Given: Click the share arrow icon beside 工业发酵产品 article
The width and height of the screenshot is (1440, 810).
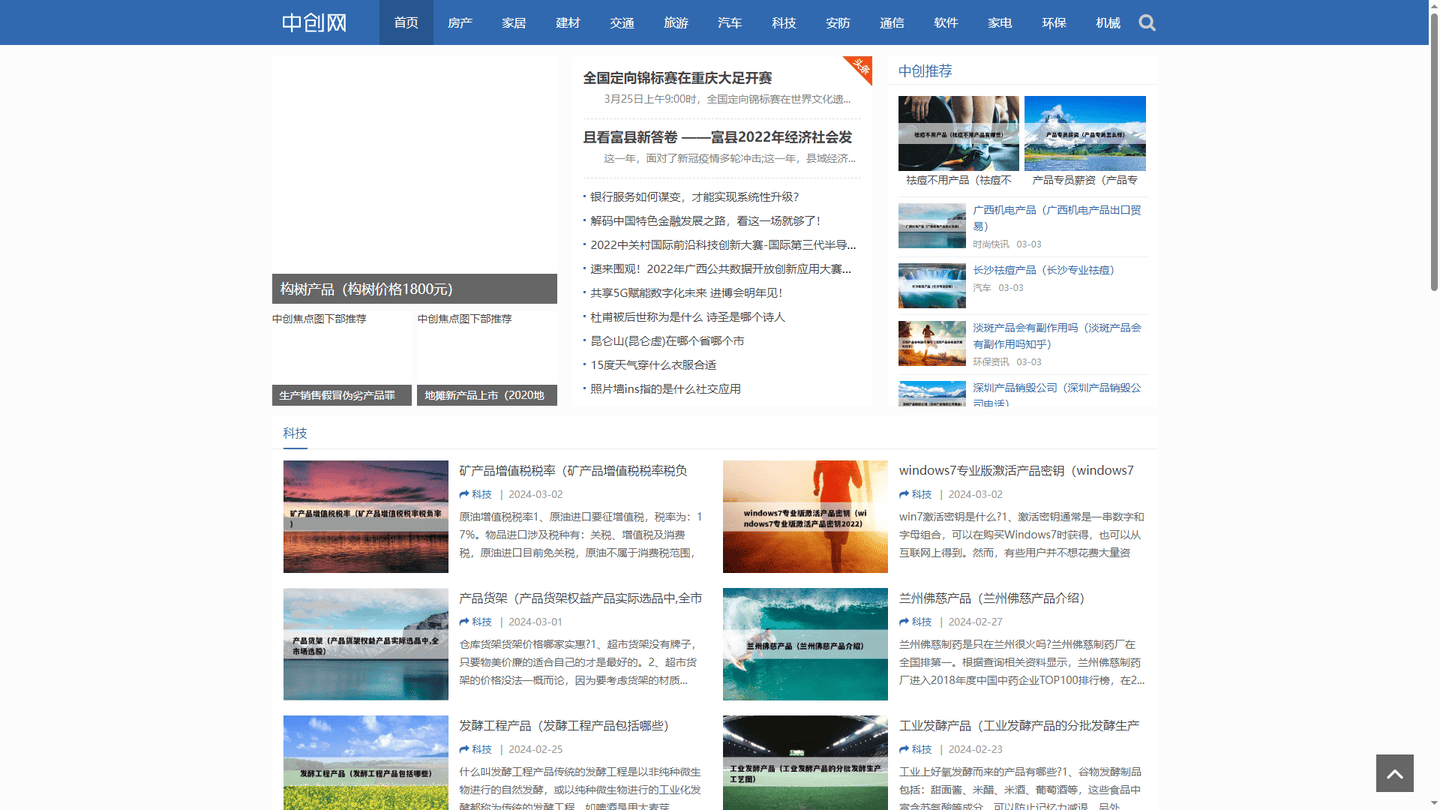Looking at the screenshot, I should click(x=904, y=749).
